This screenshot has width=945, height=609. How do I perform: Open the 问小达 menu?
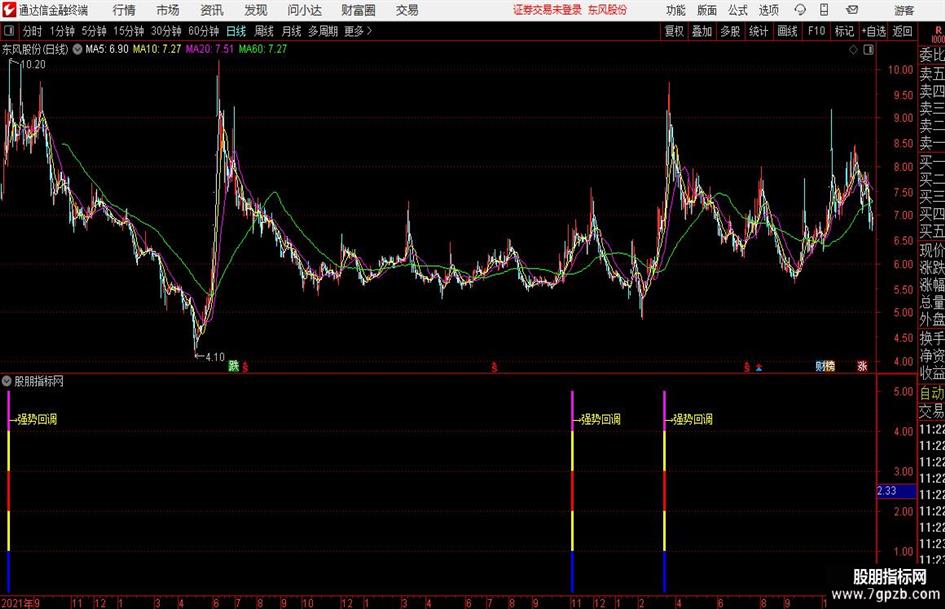(x=304, y=10)
